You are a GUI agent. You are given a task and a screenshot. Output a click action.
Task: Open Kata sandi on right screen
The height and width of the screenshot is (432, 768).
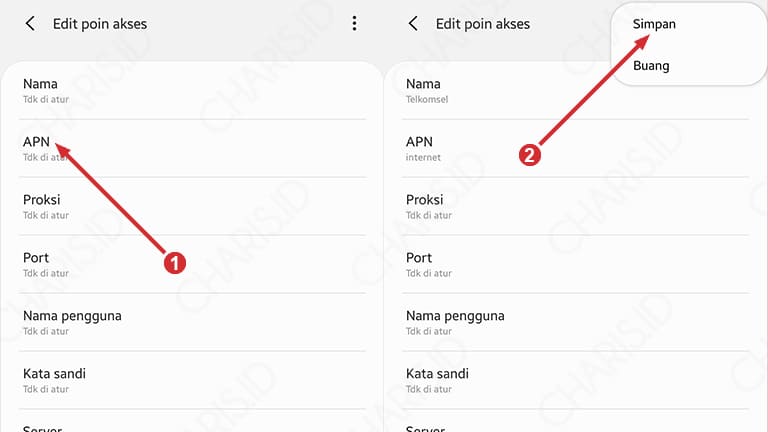[437, 379]
